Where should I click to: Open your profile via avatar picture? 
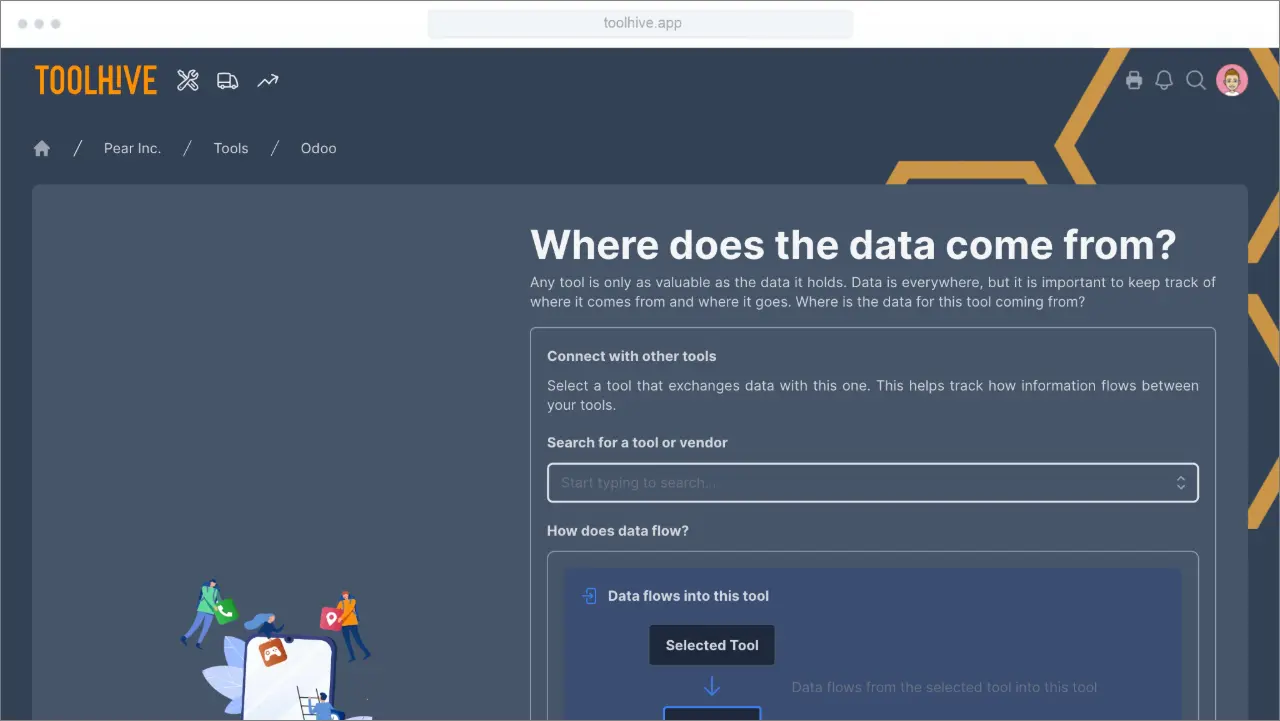[x=1232, y=79]
